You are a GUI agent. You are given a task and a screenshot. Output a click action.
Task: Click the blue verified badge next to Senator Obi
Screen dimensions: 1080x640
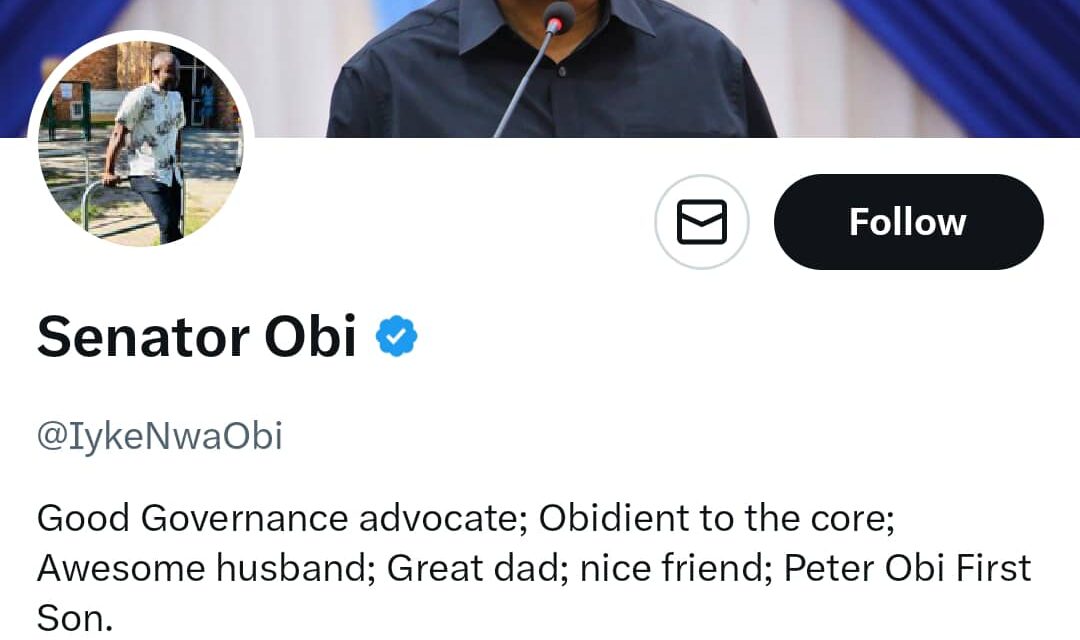click(395, 336)
